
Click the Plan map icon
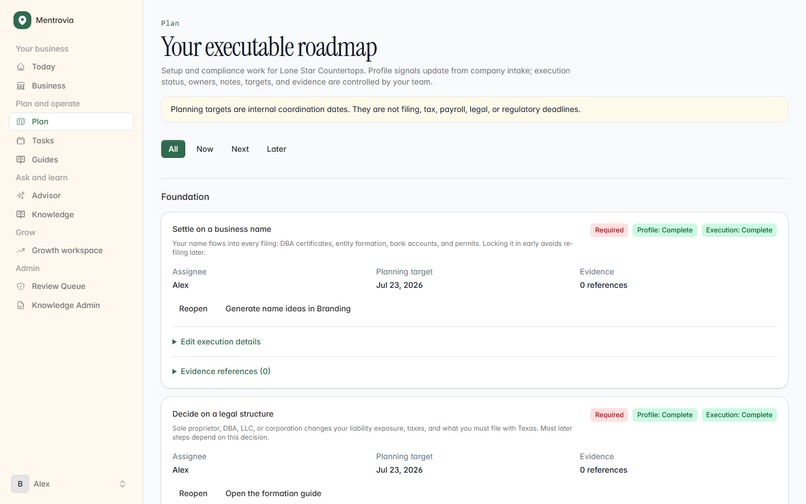click(21, 122)
